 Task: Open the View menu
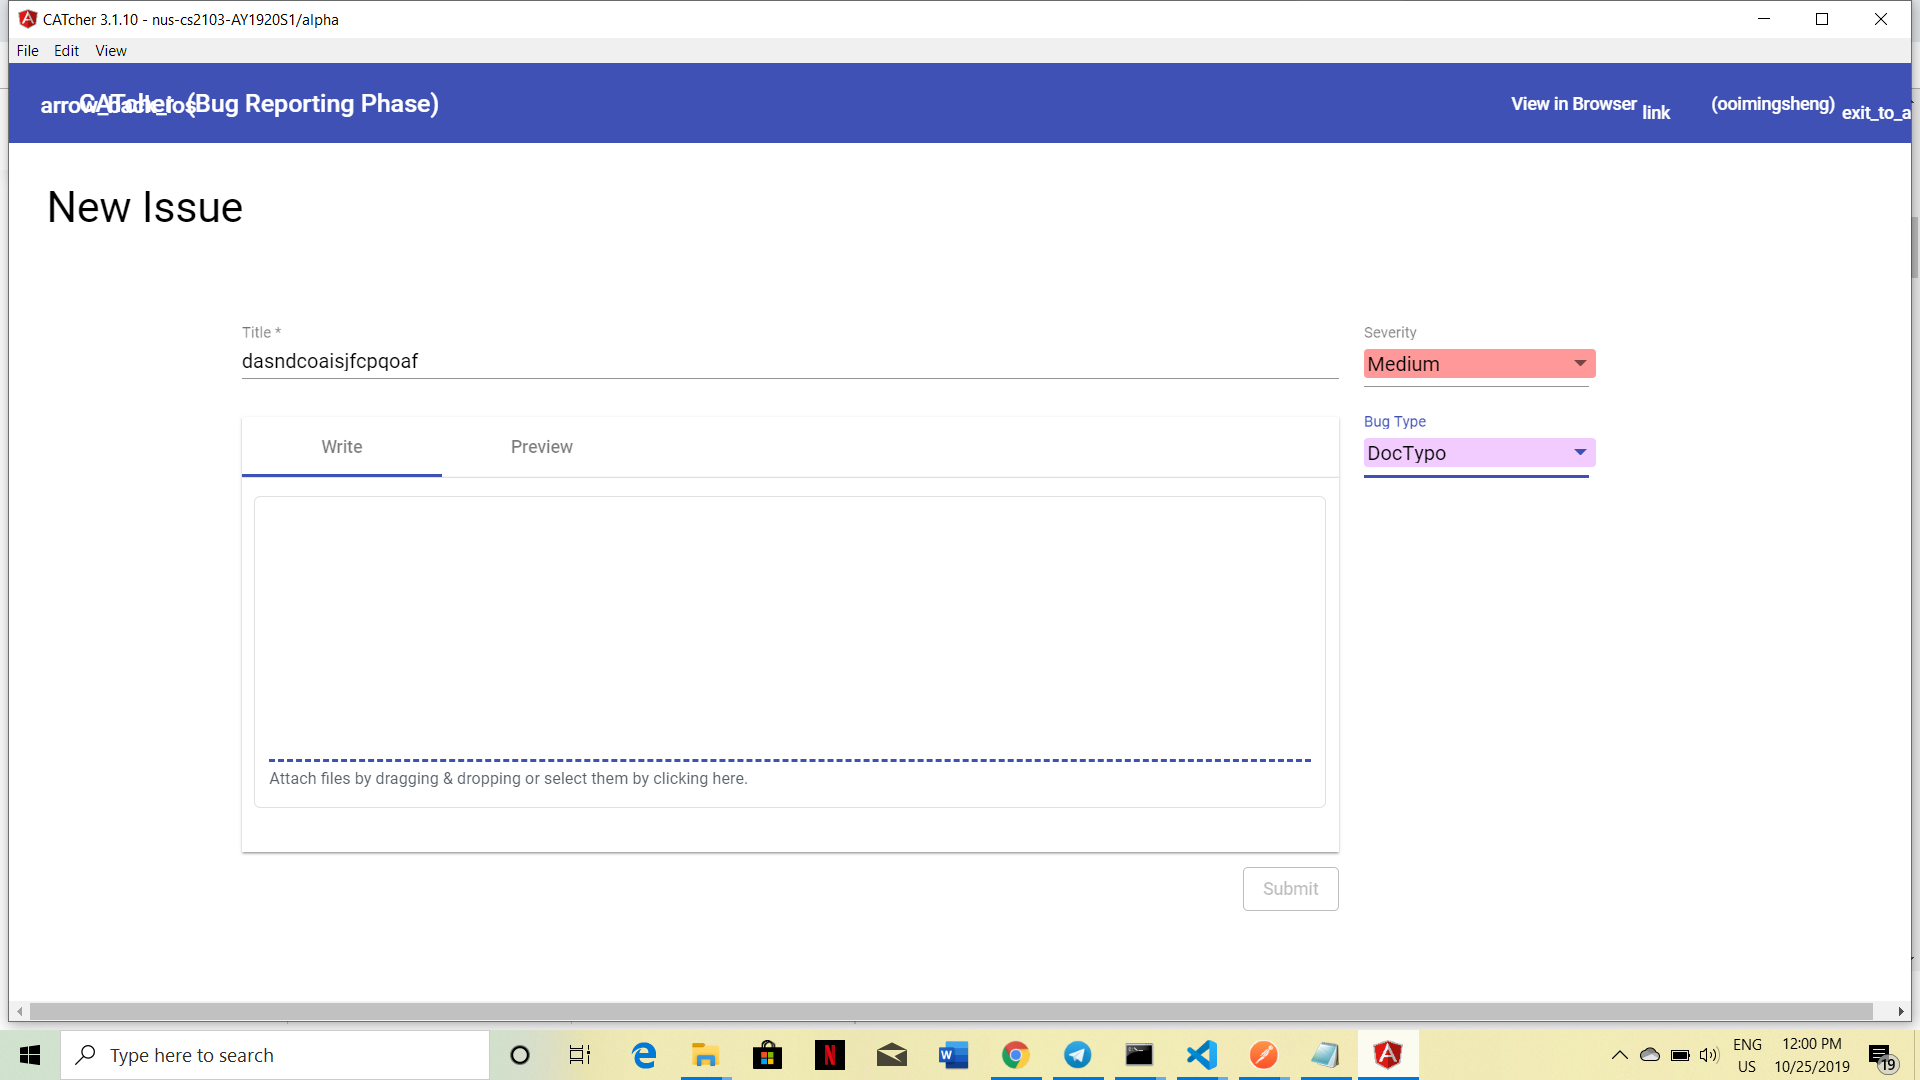(110, 51)
